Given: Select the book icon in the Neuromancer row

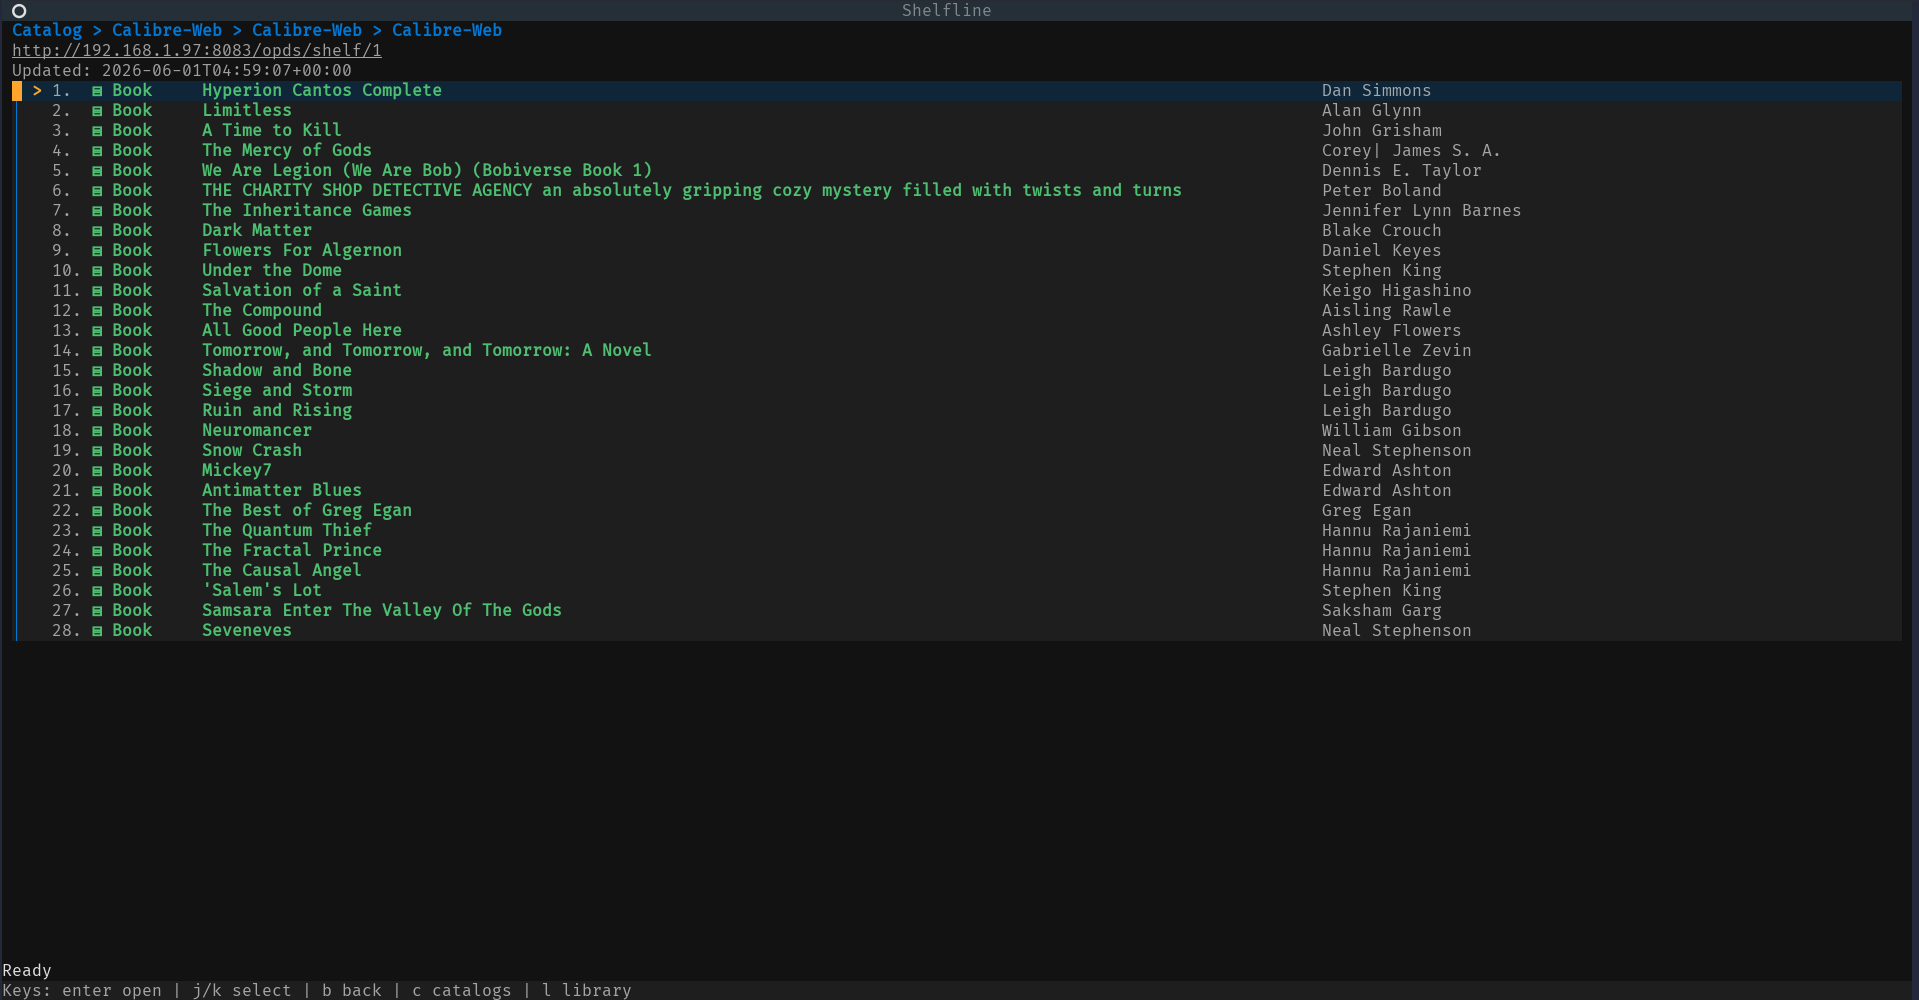Looking at the screenshot, I should click(97, 431).
